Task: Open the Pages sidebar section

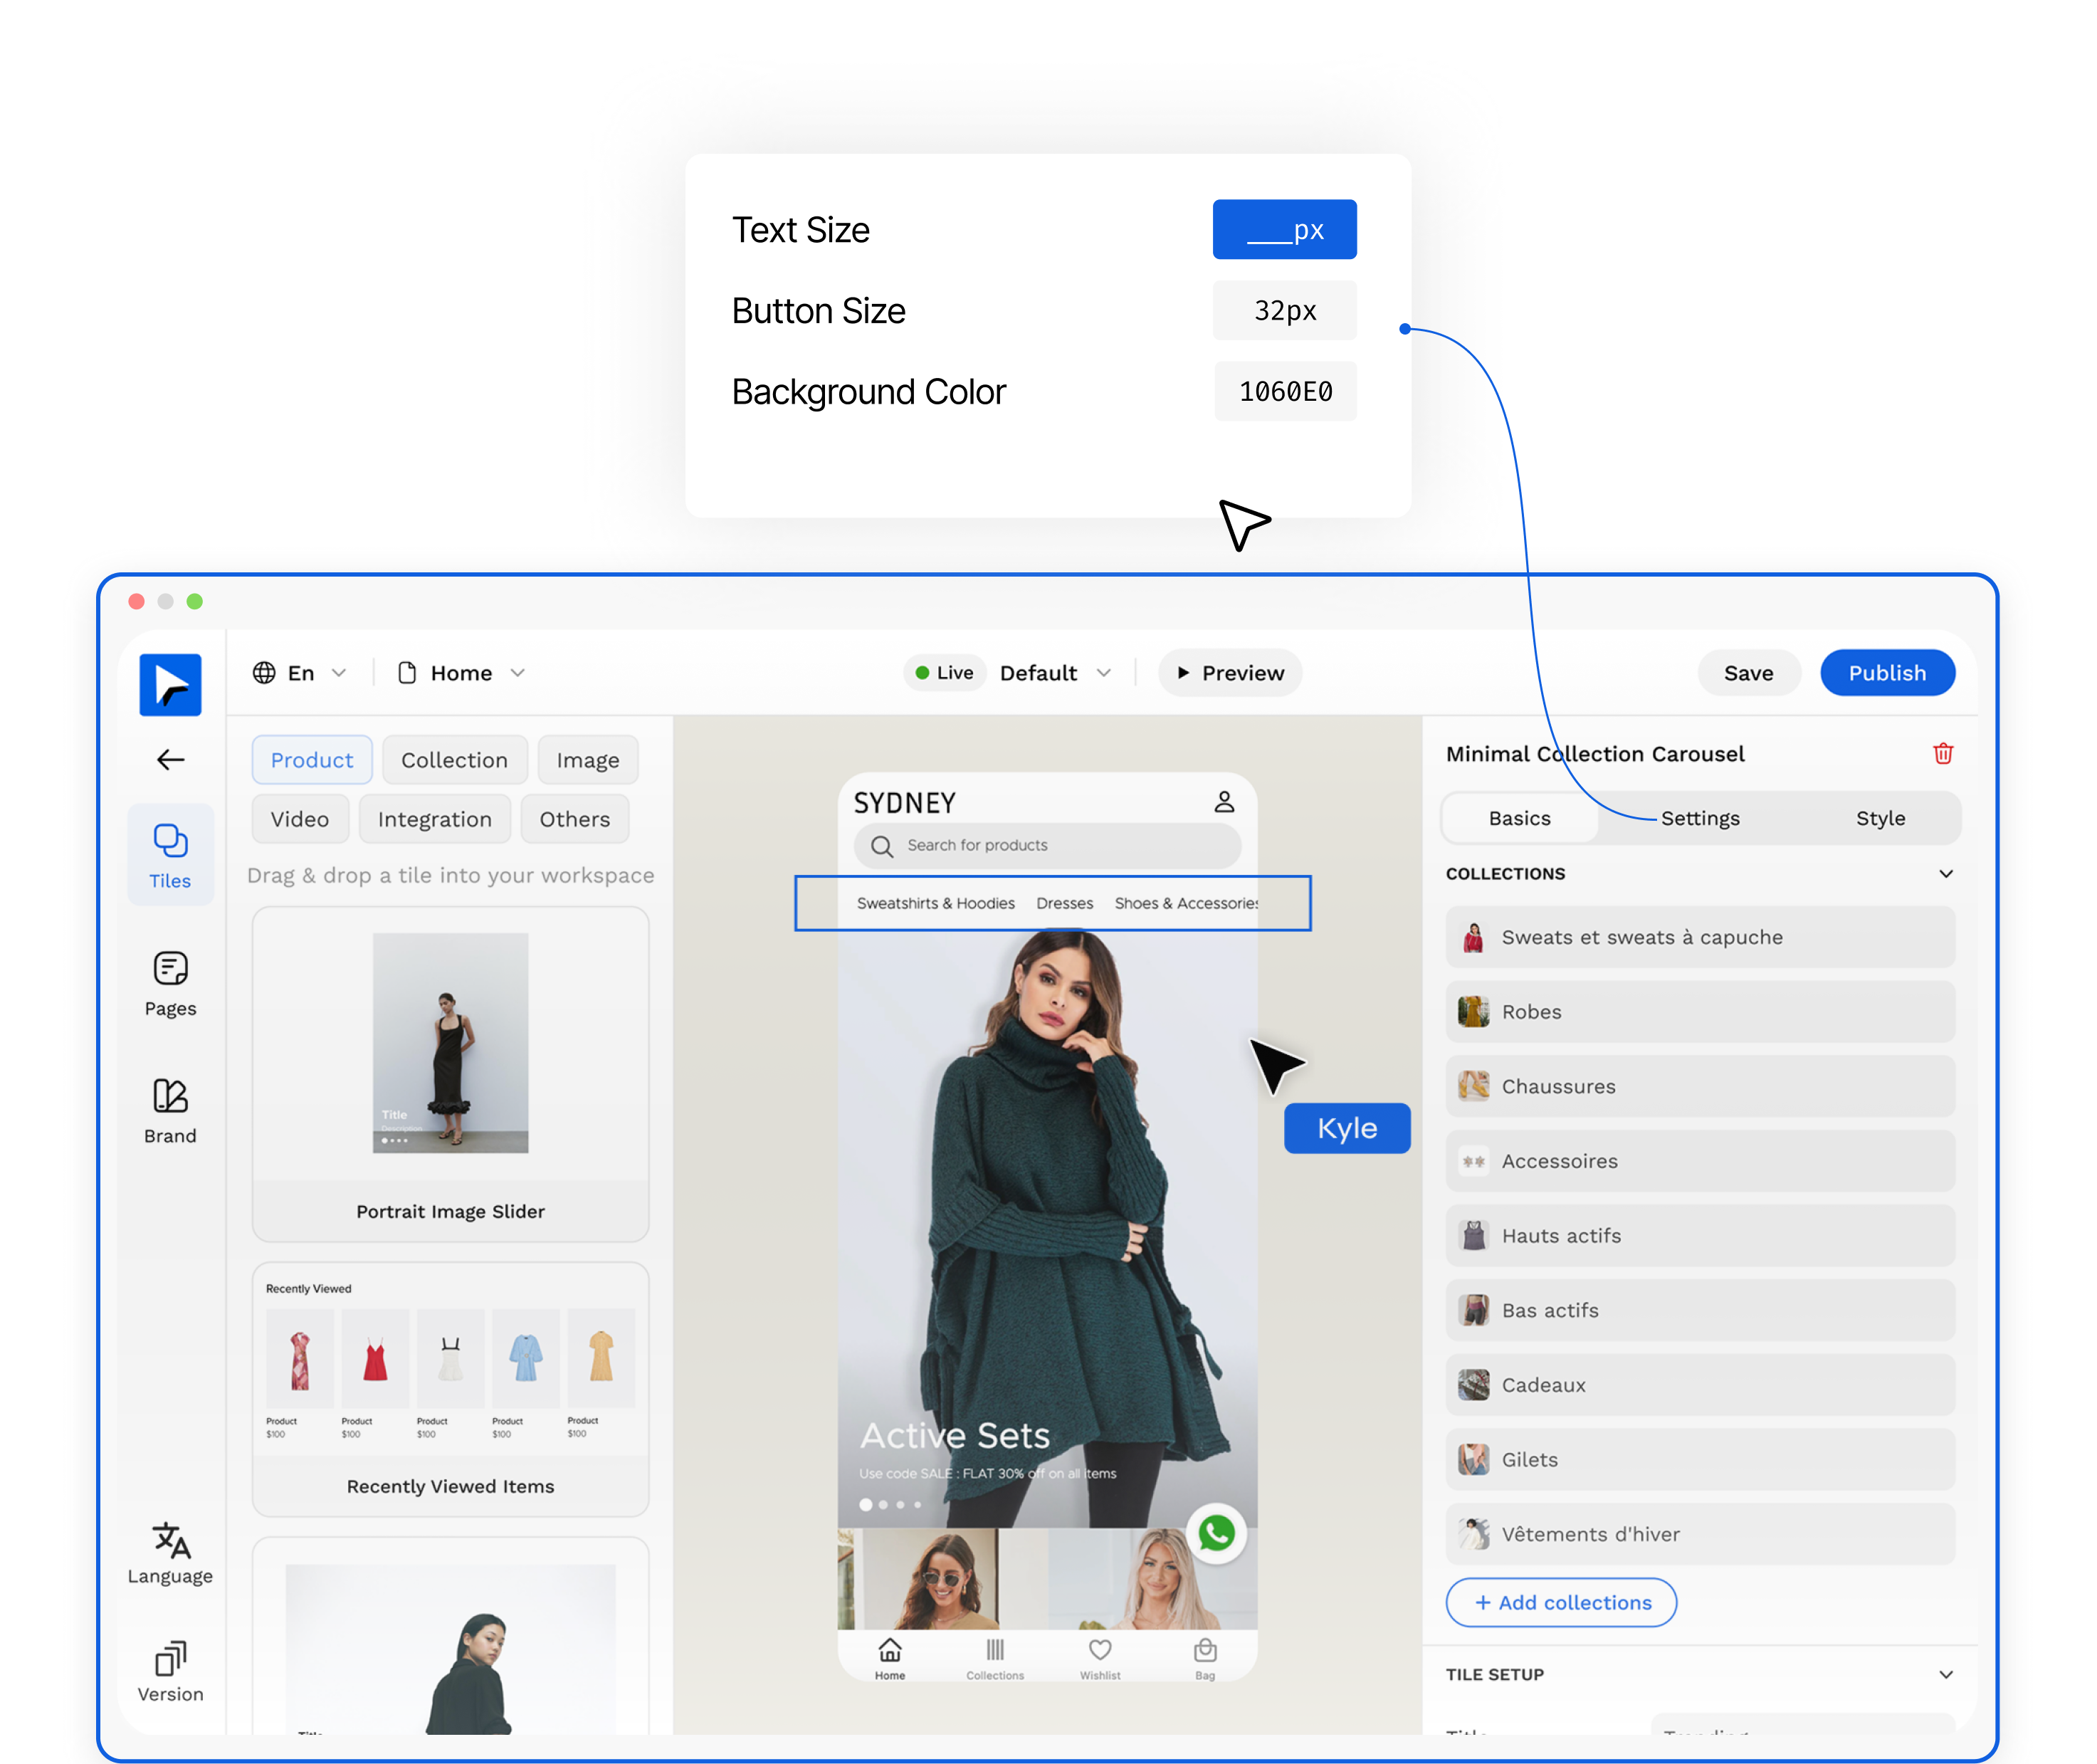Action: (170, 983)
